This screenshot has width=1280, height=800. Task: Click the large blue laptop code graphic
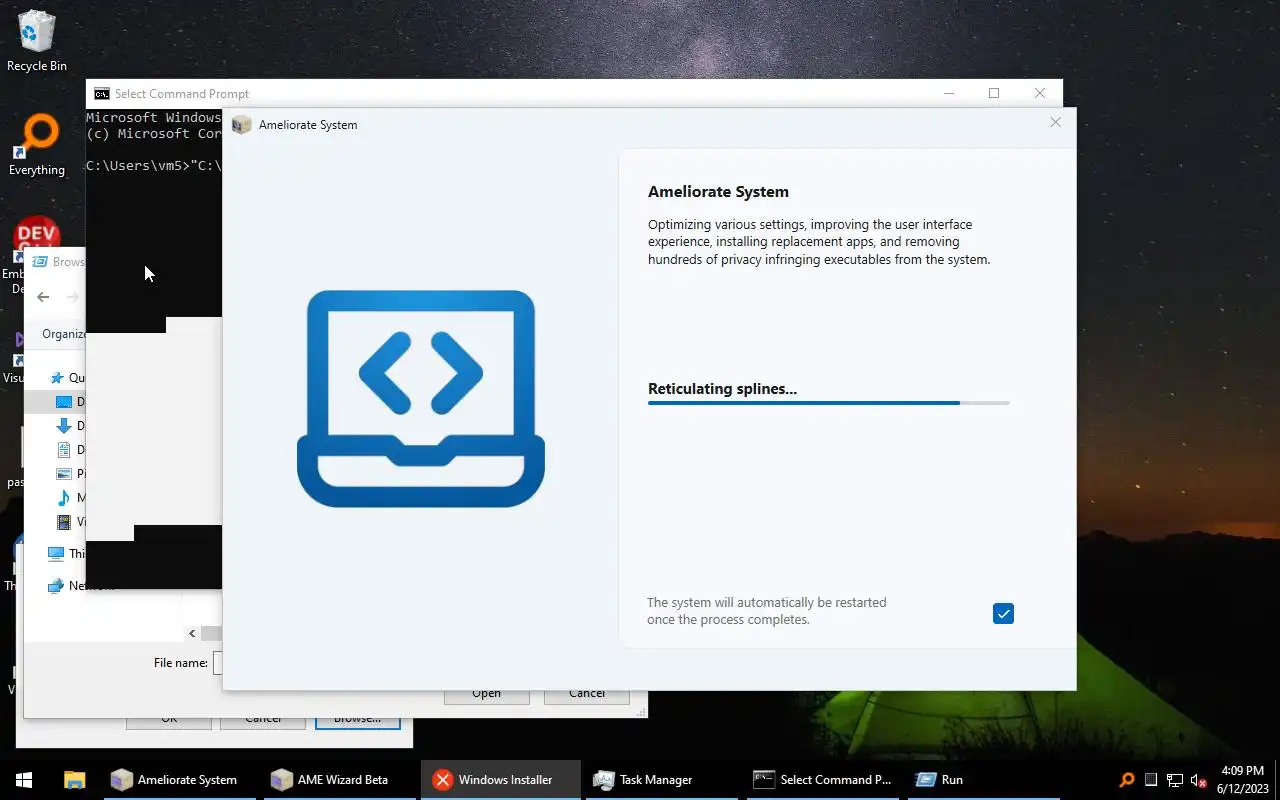click(x=421, y=398)
